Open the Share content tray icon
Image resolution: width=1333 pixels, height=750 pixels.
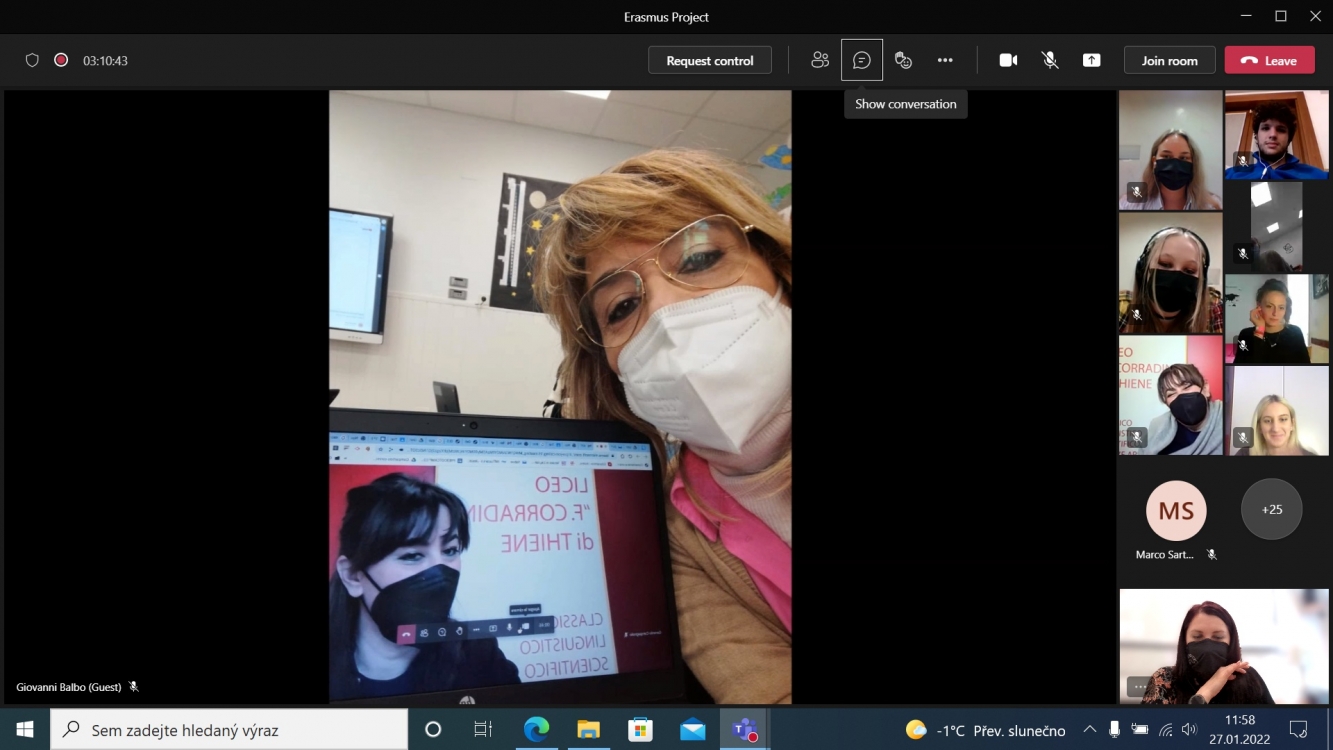click(1092, 60)
